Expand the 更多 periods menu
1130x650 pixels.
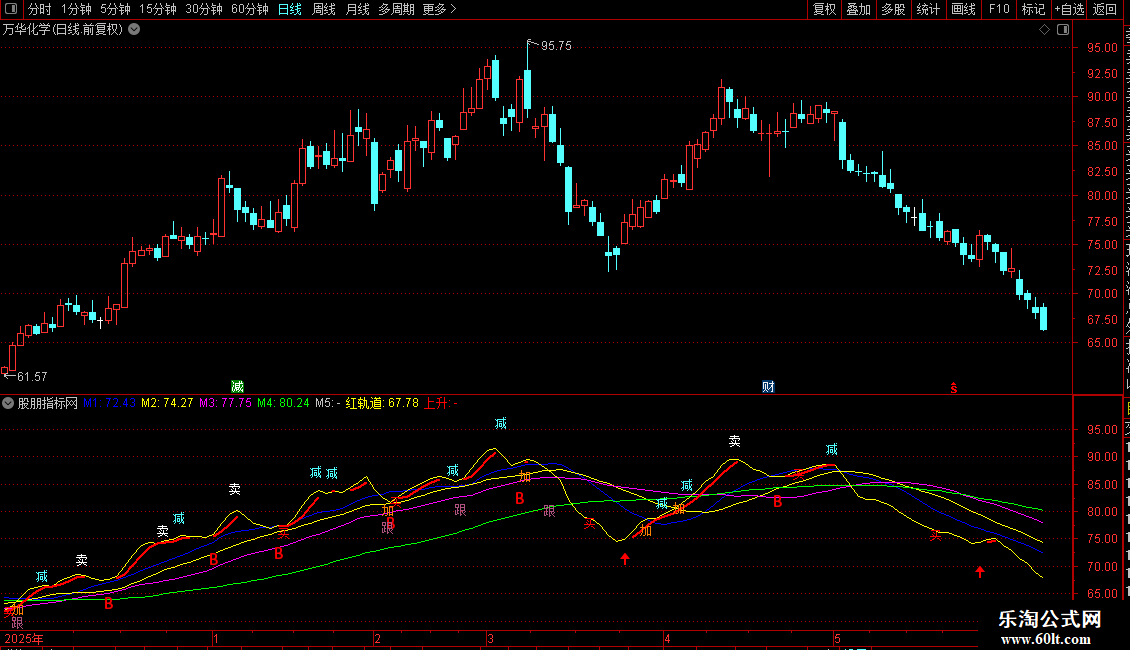click(440, 9)
